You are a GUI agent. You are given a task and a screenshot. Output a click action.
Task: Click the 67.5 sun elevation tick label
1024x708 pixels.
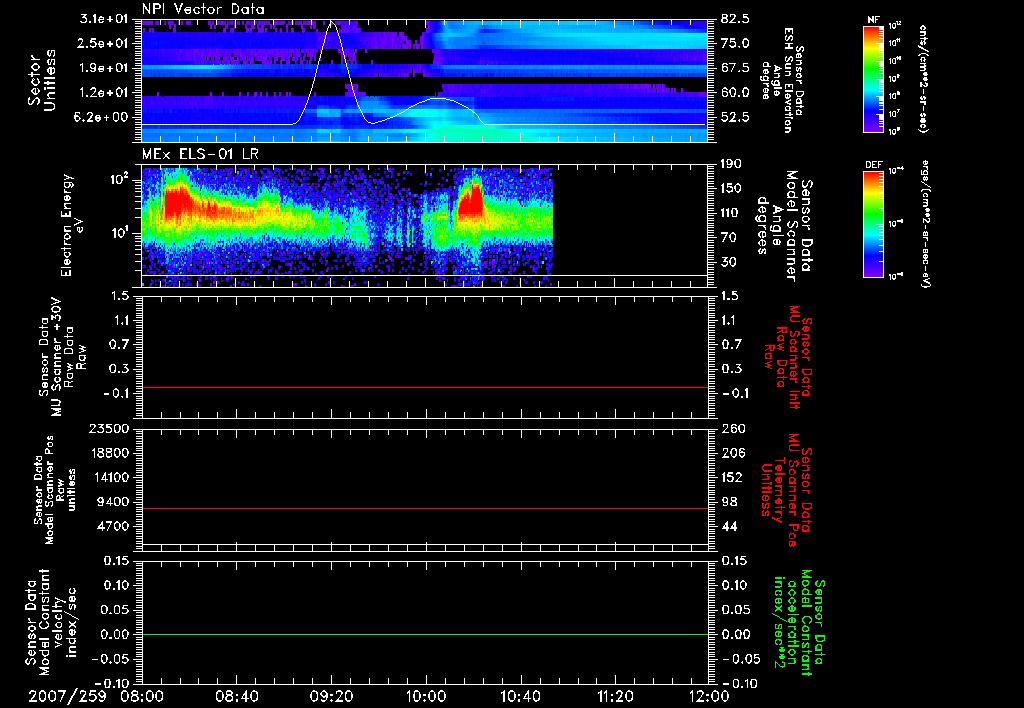tap(735, 68)
